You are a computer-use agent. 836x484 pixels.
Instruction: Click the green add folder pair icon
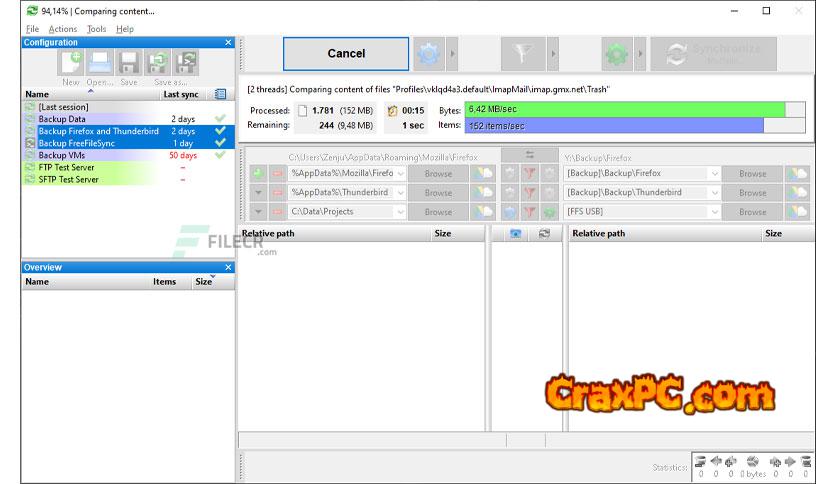click(x=258, y=173)
